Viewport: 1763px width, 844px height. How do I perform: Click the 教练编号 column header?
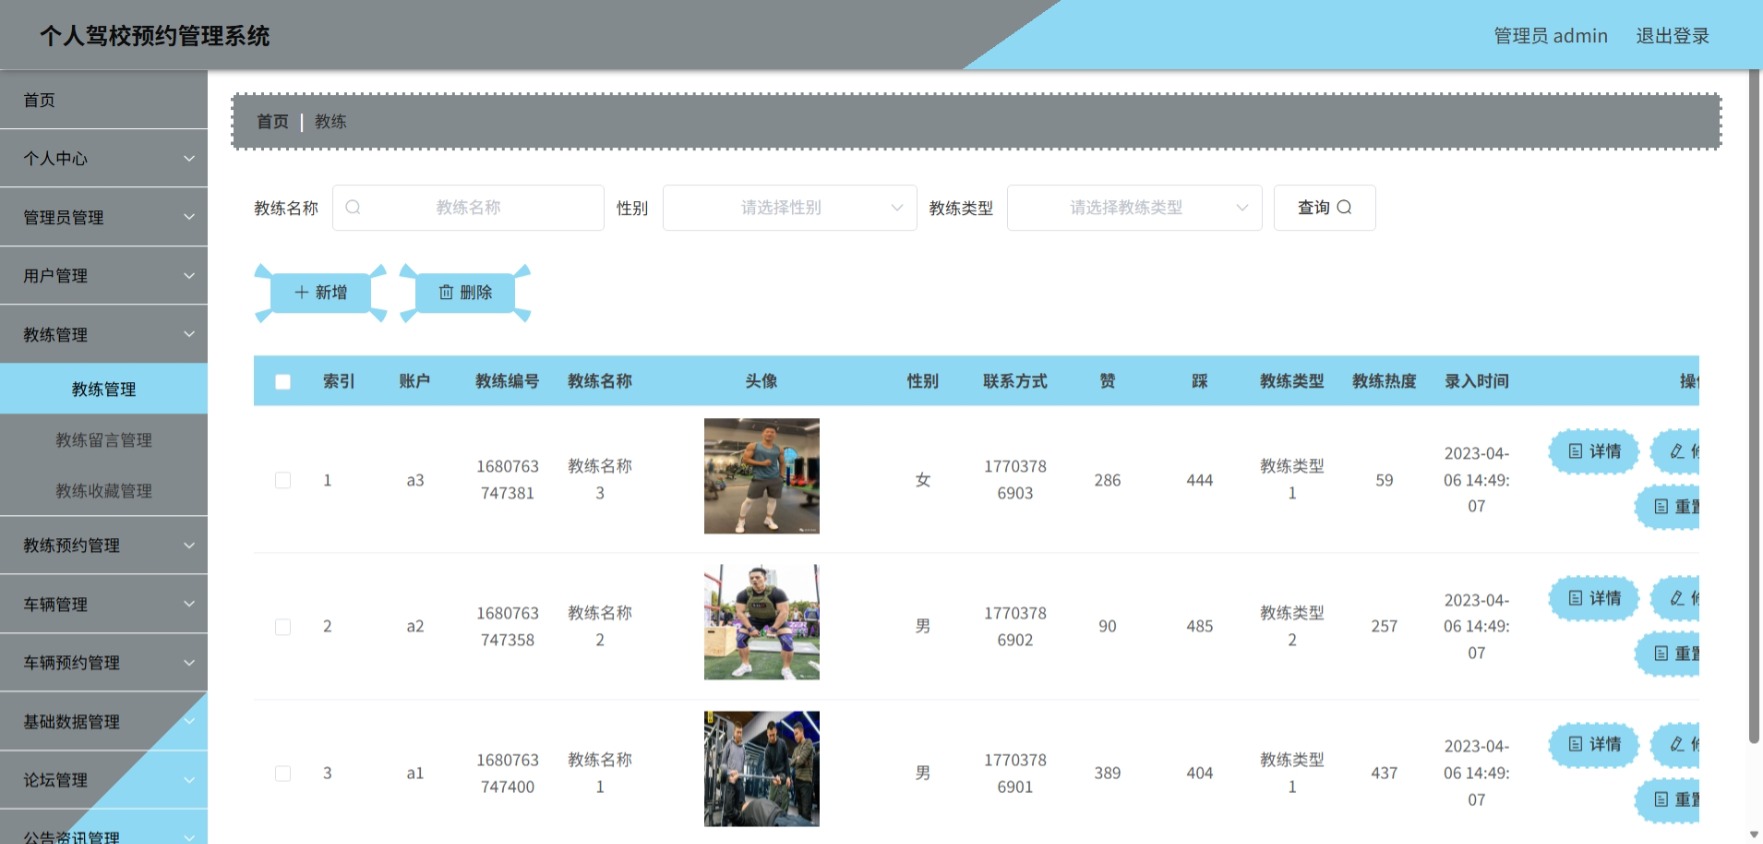(507, 381)
